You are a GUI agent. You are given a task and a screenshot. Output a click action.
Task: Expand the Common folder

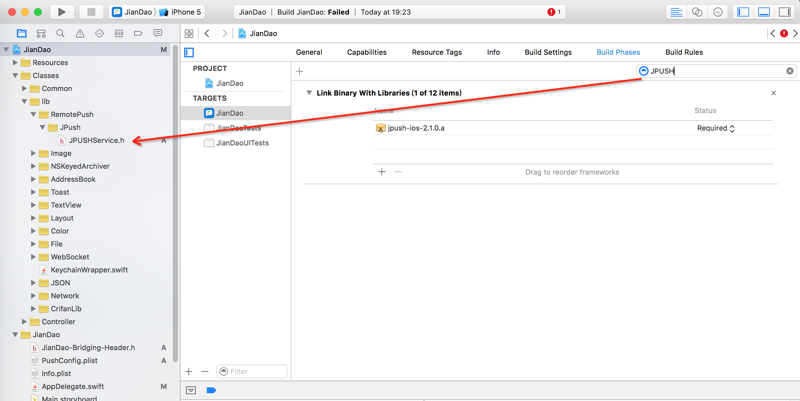pyautogui.click(x=24, y=88)
